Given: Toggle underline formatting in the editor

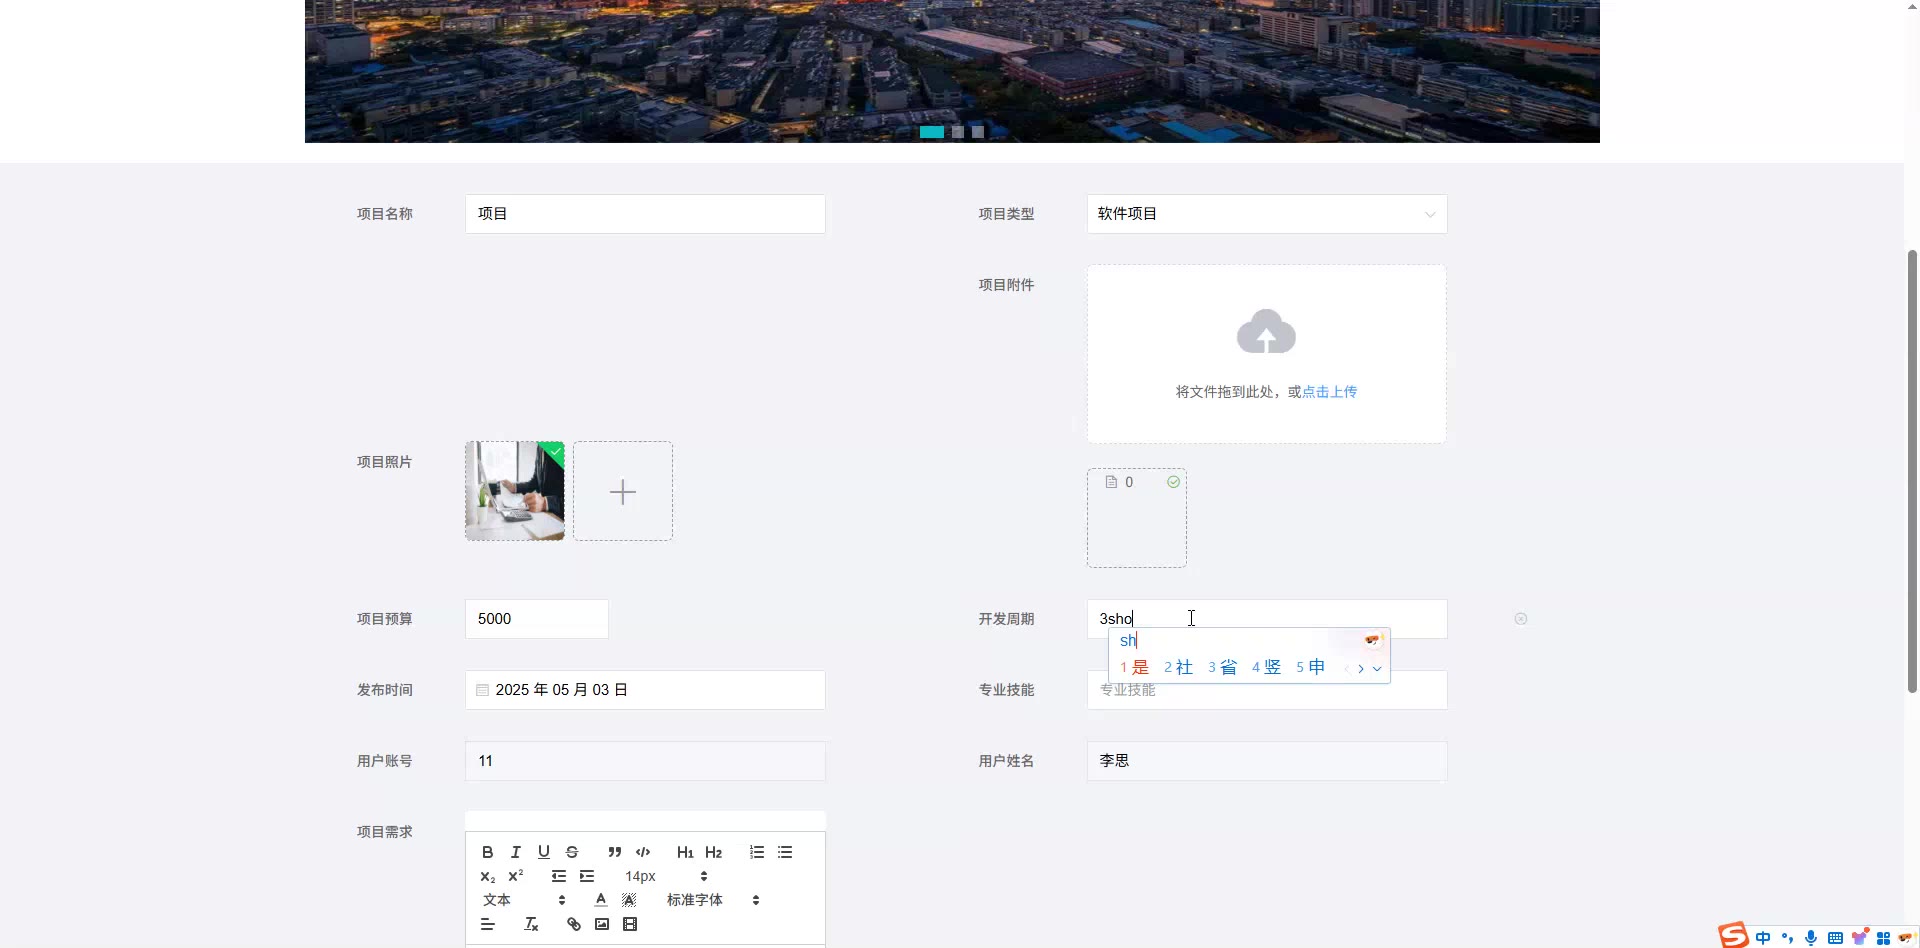Looking at the screenshot, I should coord(543,852).
